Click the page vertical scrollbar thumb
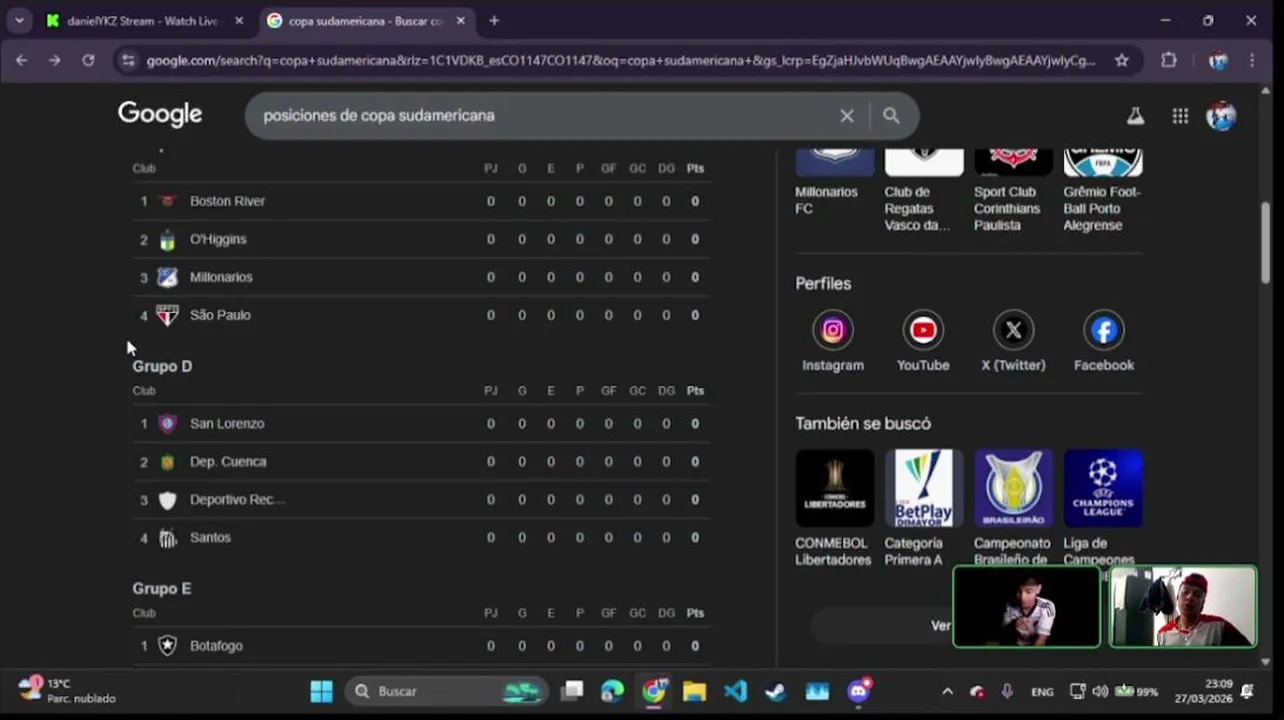Screen dimensions: 1284x720 tap(1266, 242)
